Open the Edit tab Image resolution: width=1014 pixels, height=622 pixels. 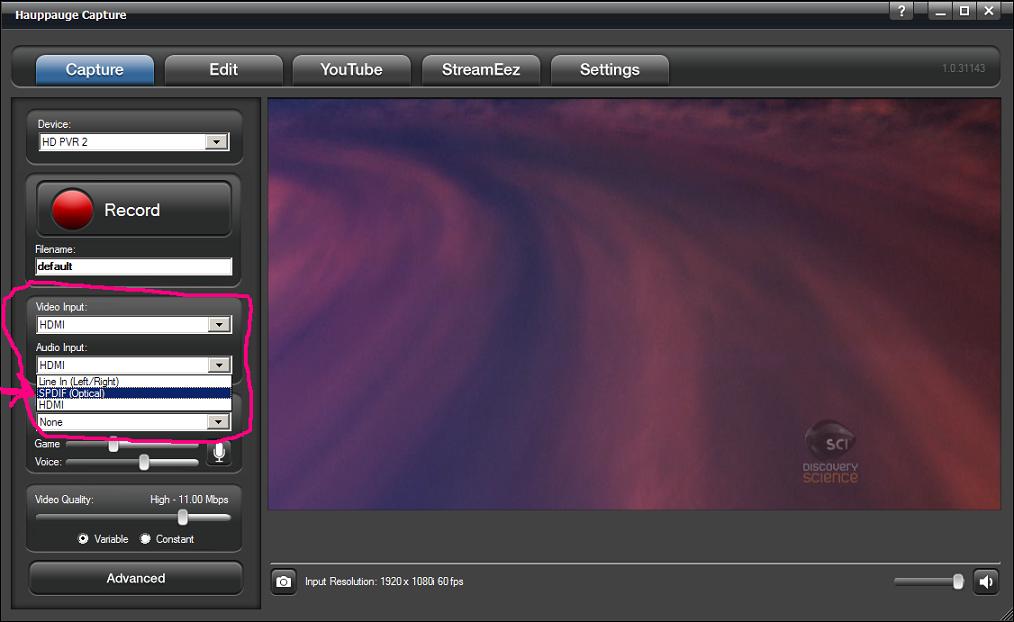pyautogui.click(x=224, y=70)
